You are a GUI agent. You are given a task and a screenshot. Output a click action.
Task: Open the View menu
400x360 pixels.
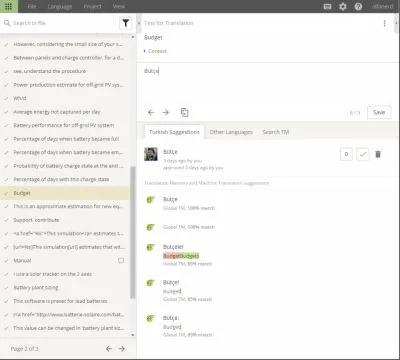click(119, 6)
